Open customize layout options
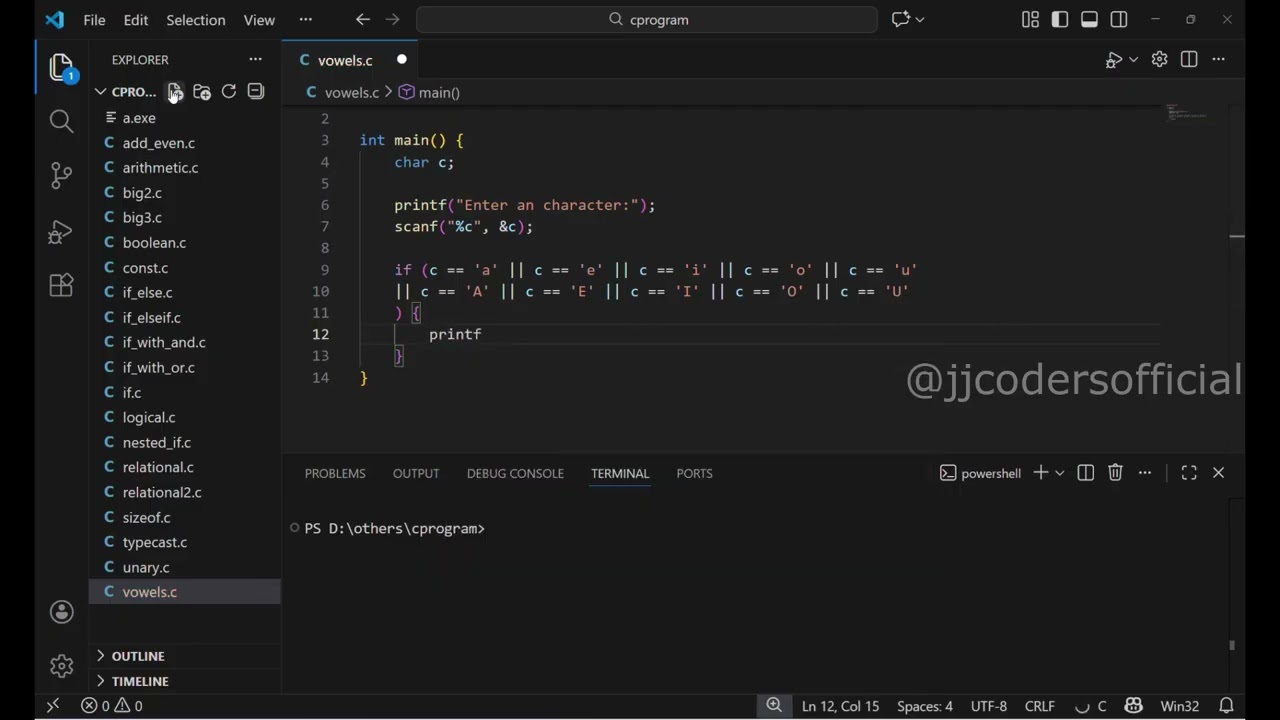 tap(1030, 19)
